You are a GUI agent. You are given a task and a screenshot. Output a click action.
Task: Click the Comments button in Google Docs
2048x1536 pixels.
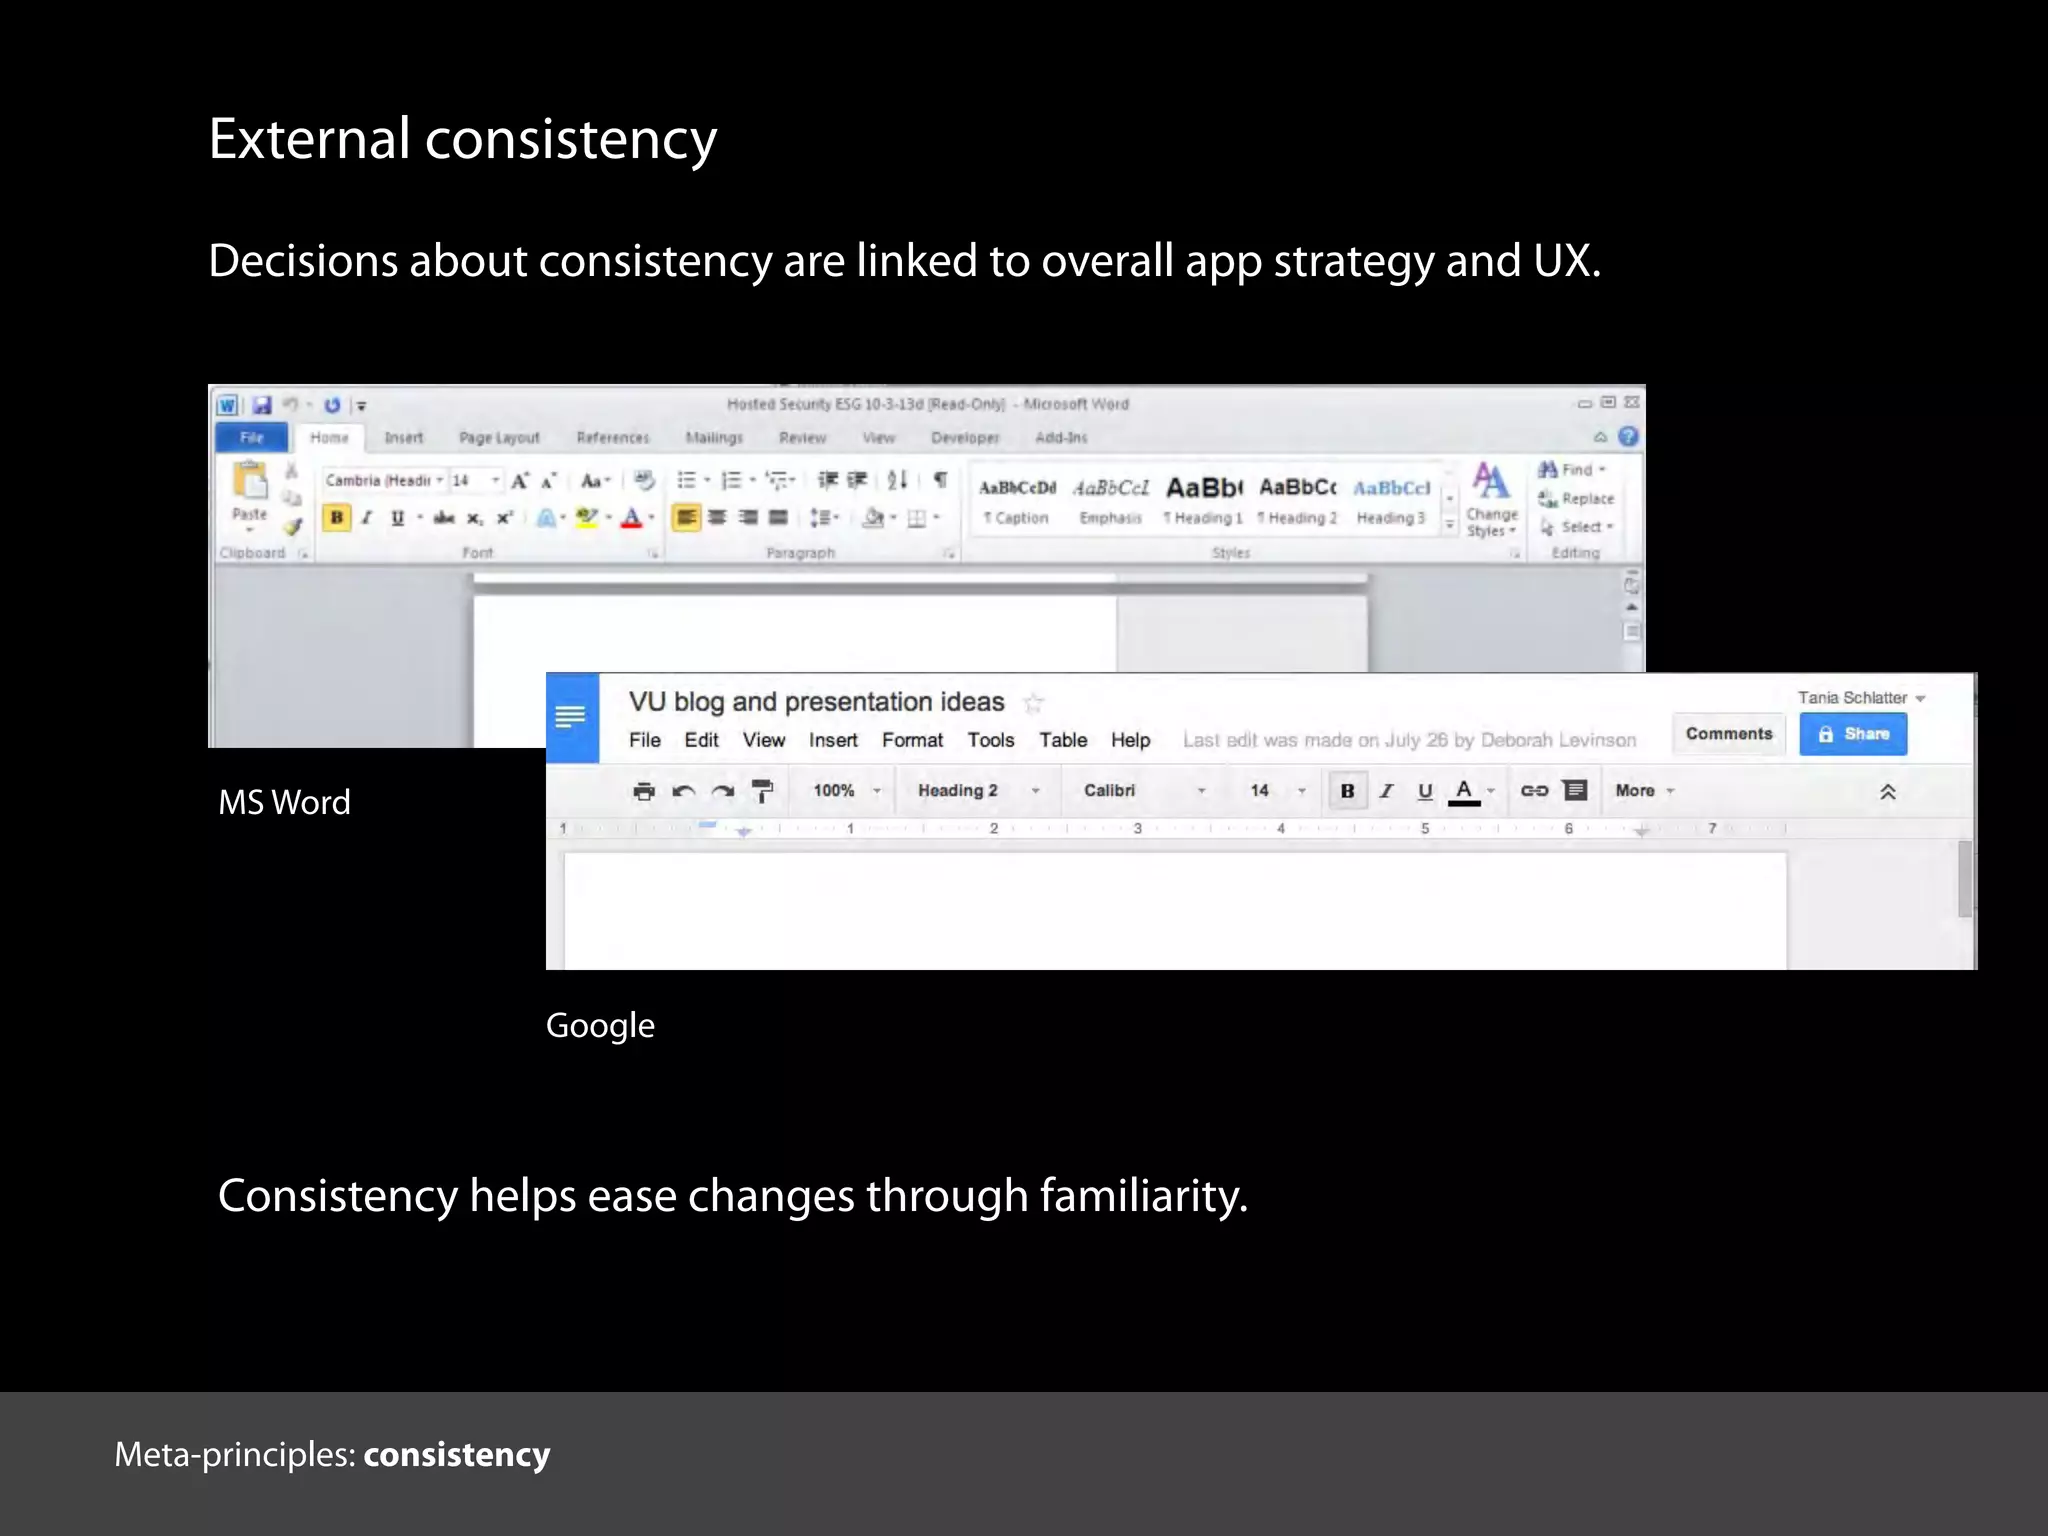coord(1729,734)
